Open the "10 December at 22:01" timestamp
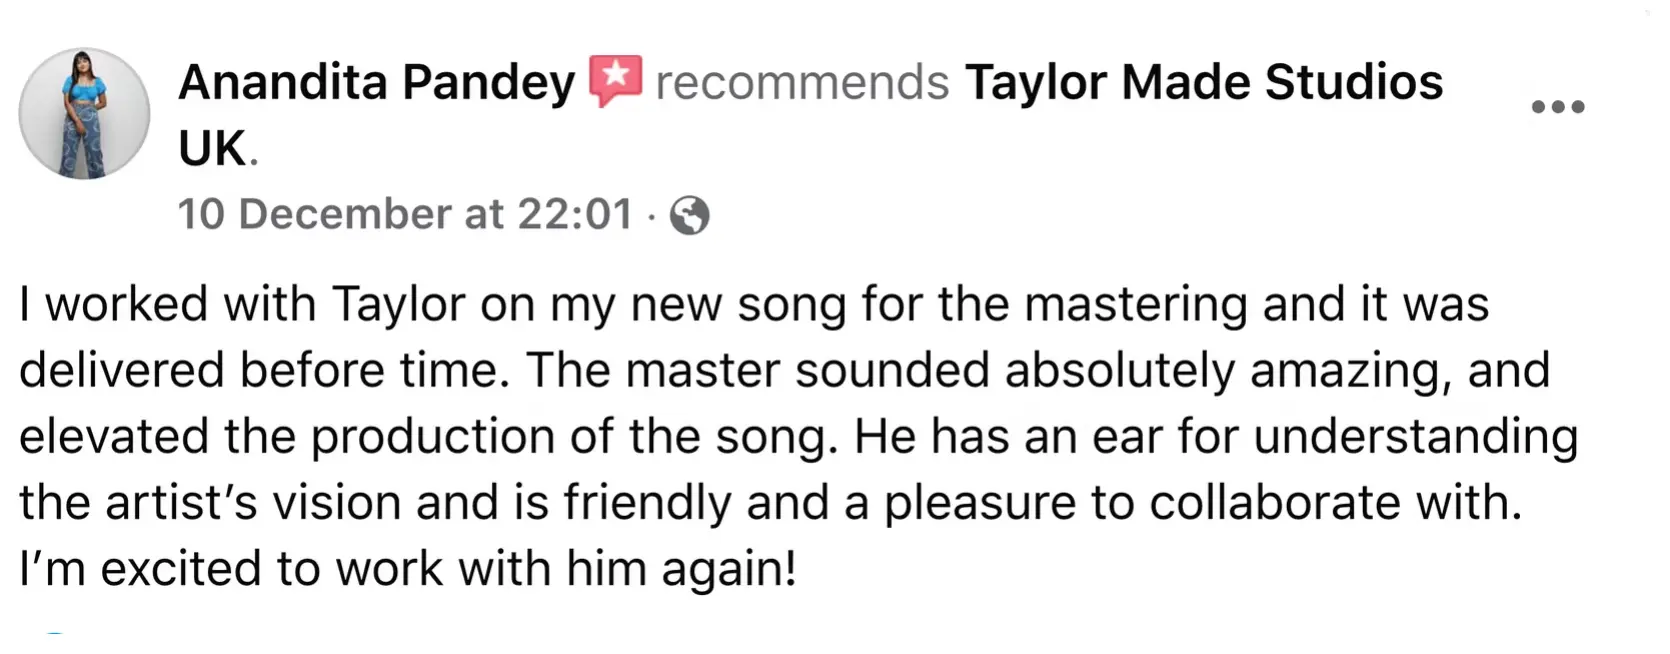Screen dimensions: 1670x654 click(405, 214)
